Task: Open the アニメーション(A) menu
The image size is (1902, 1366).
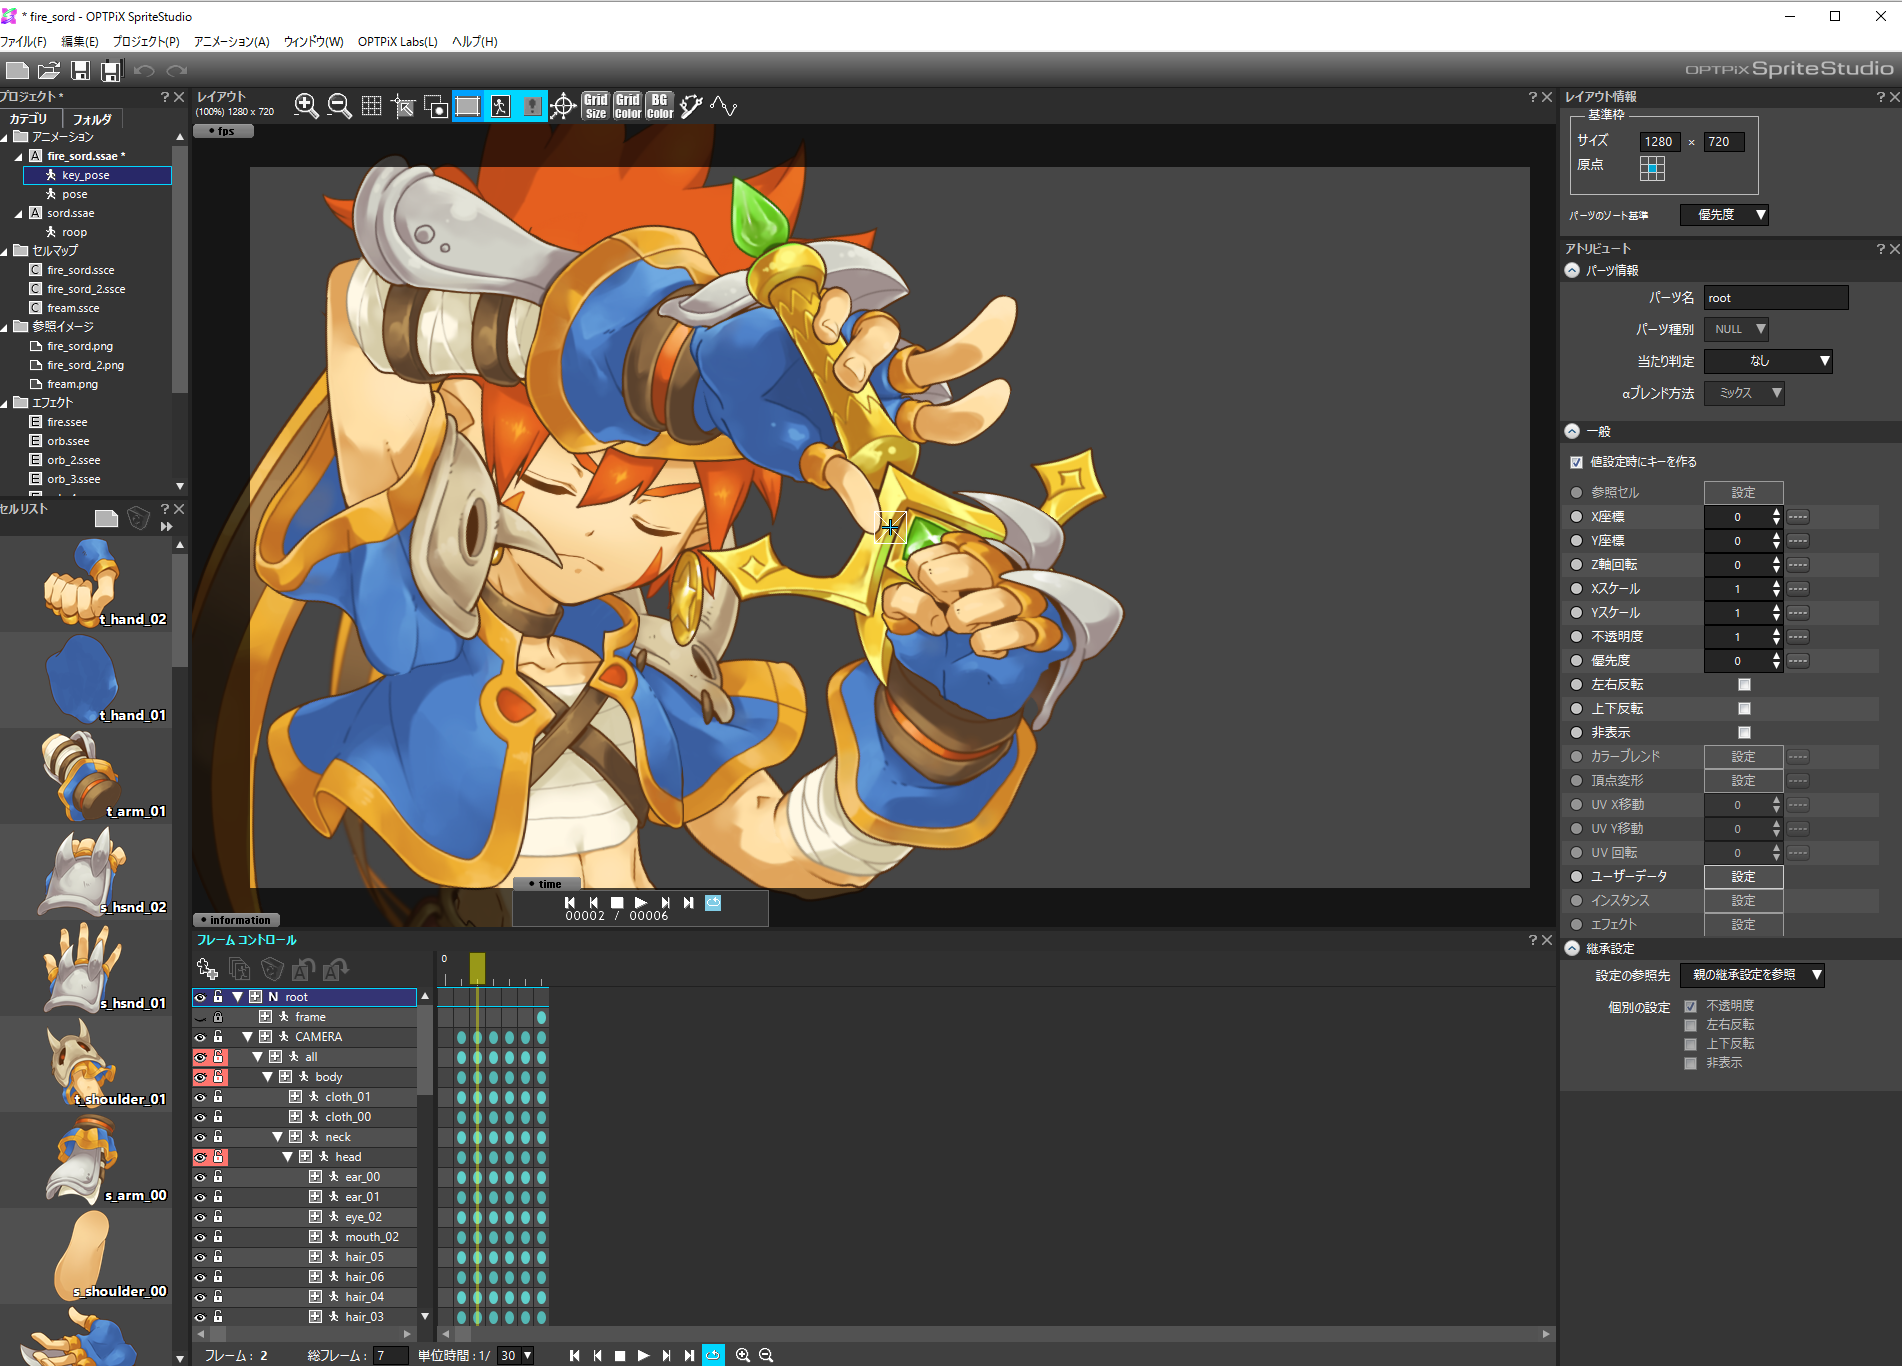Action: tap(231, 42)
